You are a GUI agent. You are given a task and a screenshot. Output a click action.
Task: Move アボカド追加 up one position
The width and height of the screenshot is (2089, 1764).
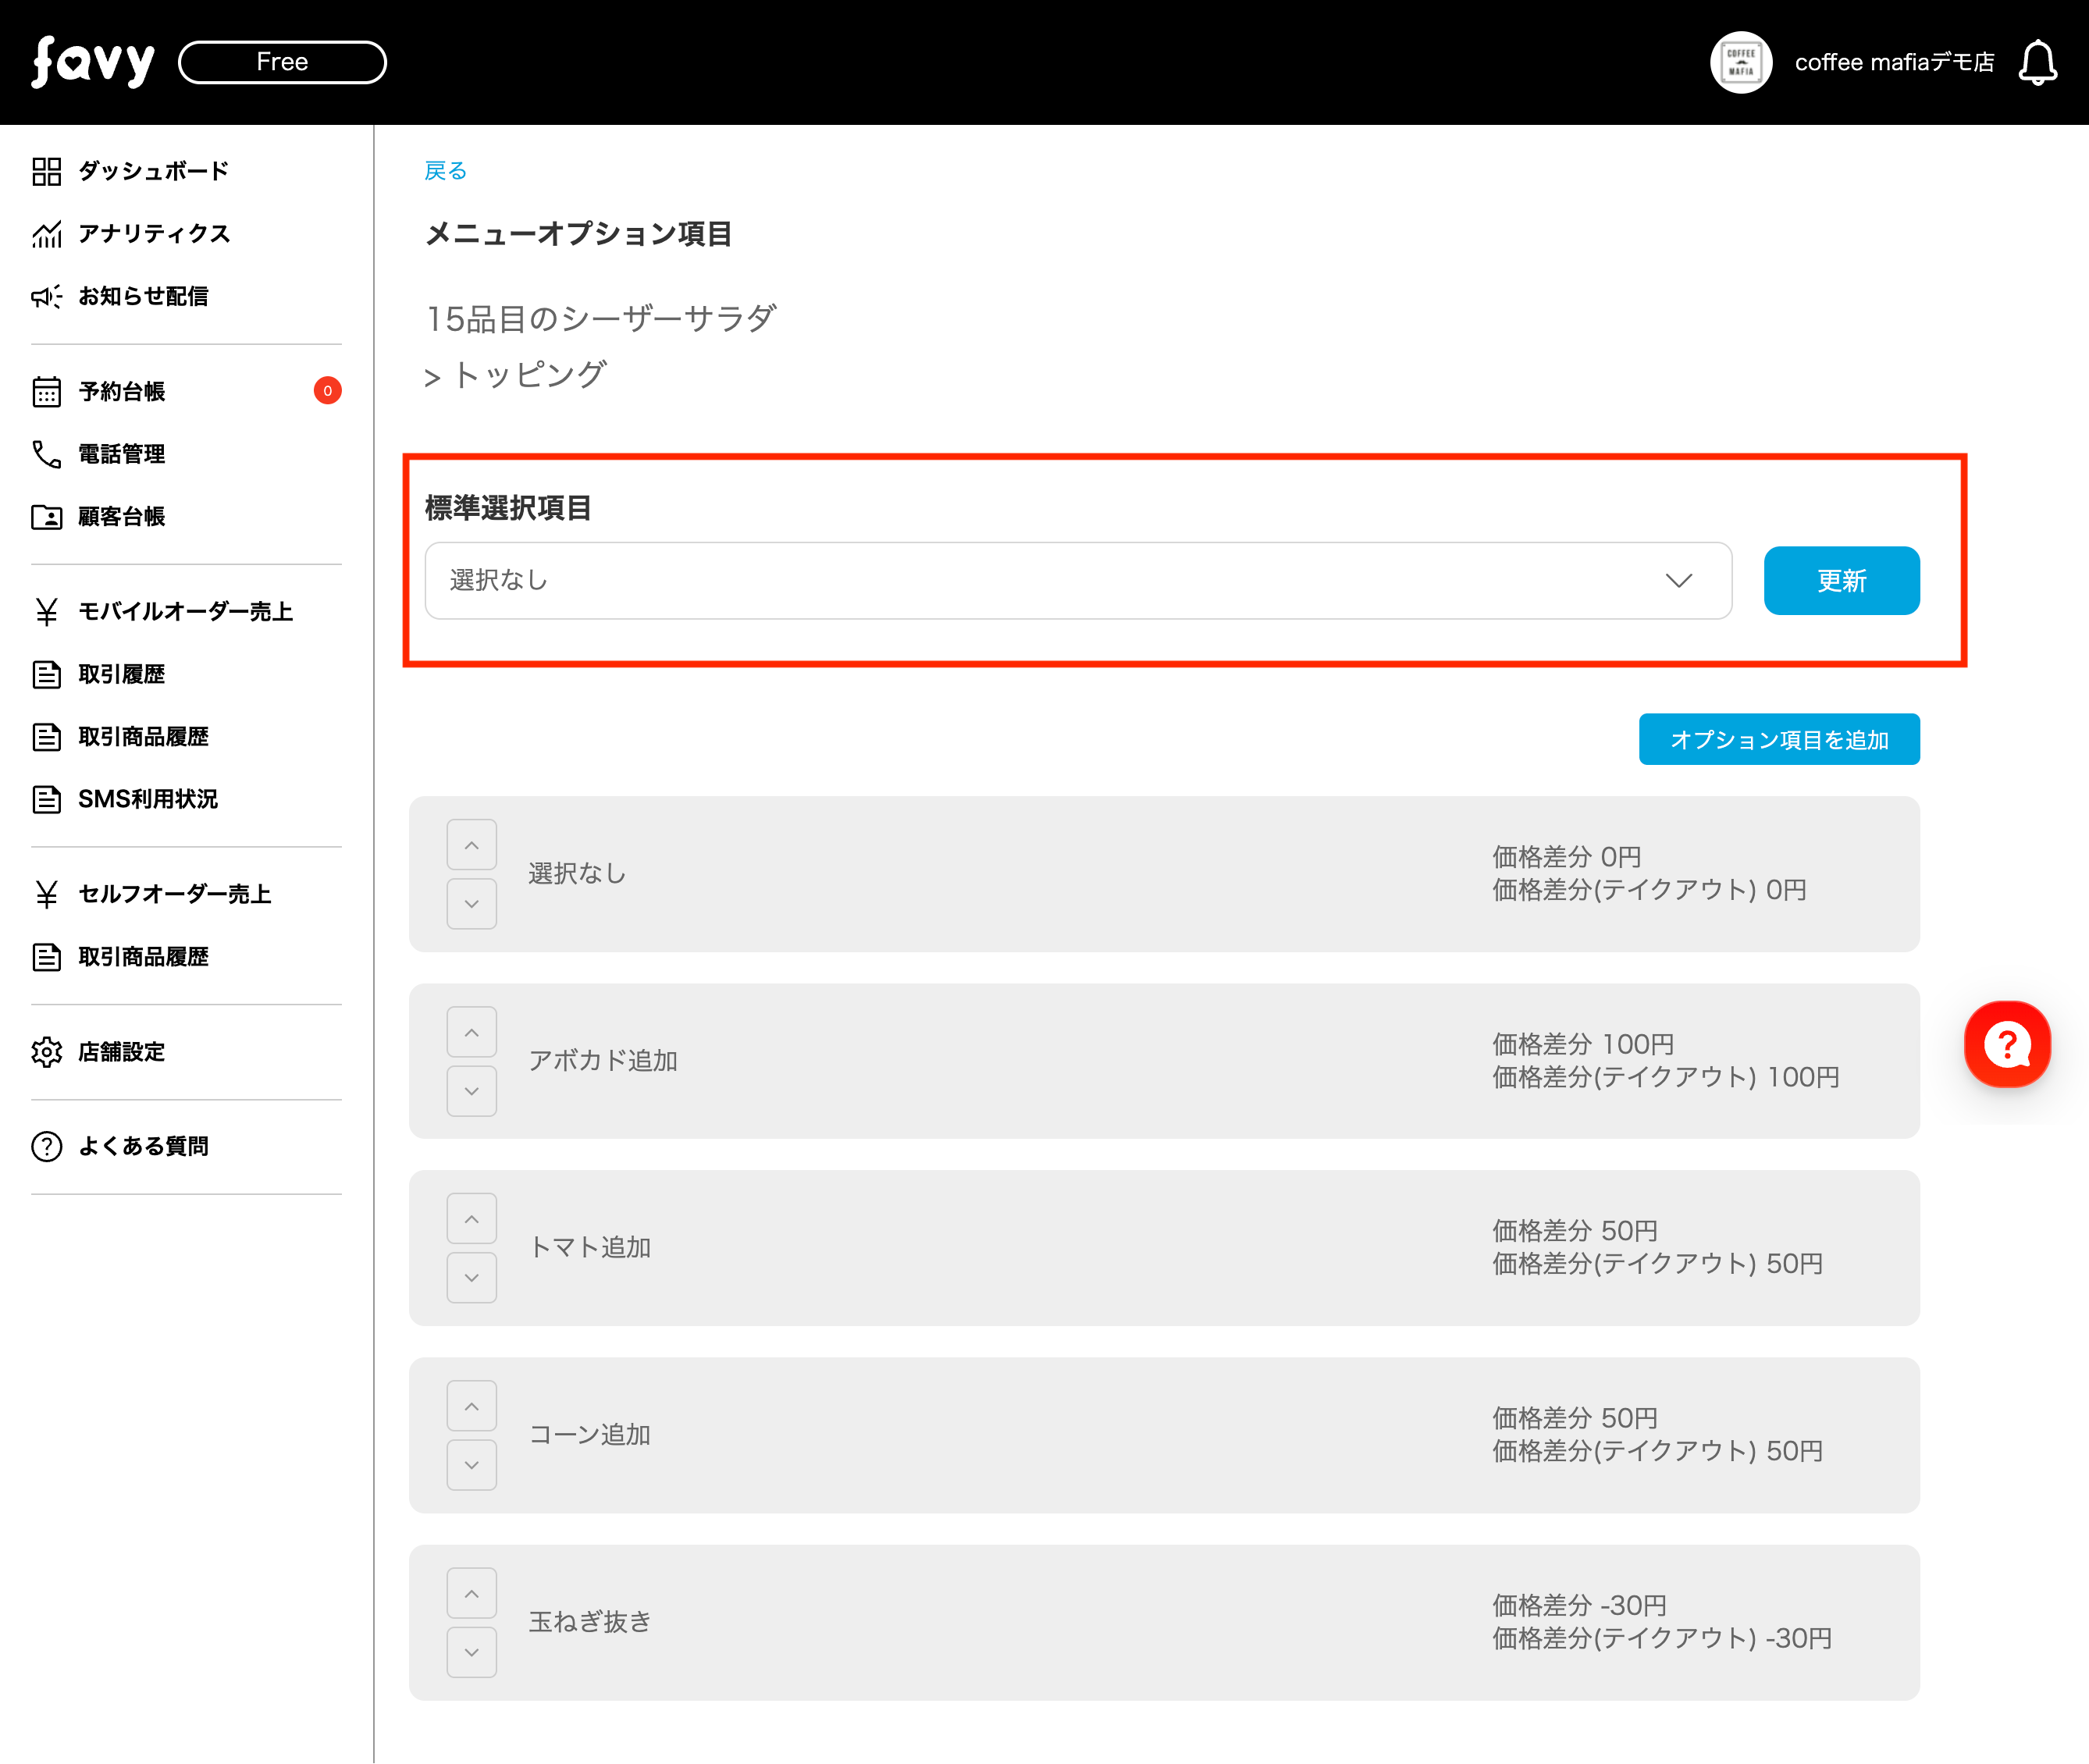point(471,1032)
